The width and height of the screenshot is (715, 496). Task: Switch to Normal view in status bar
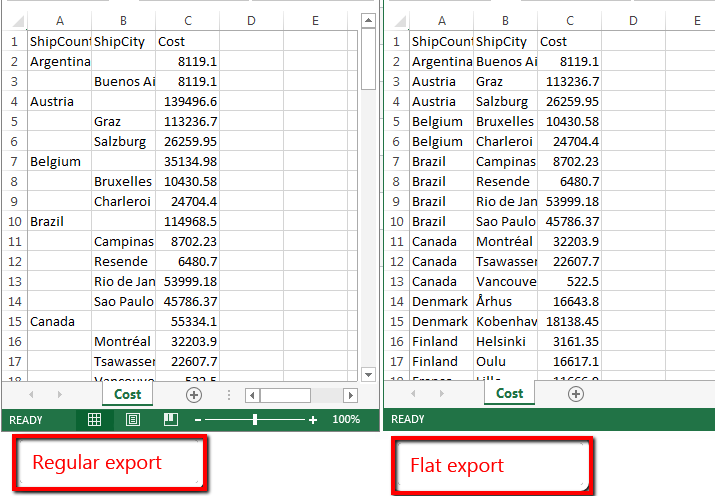94,420
